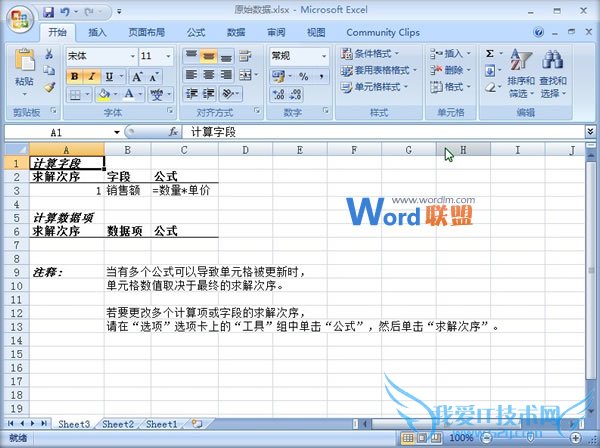Switch to the 插入 ribbon tab

coord(97,33)
